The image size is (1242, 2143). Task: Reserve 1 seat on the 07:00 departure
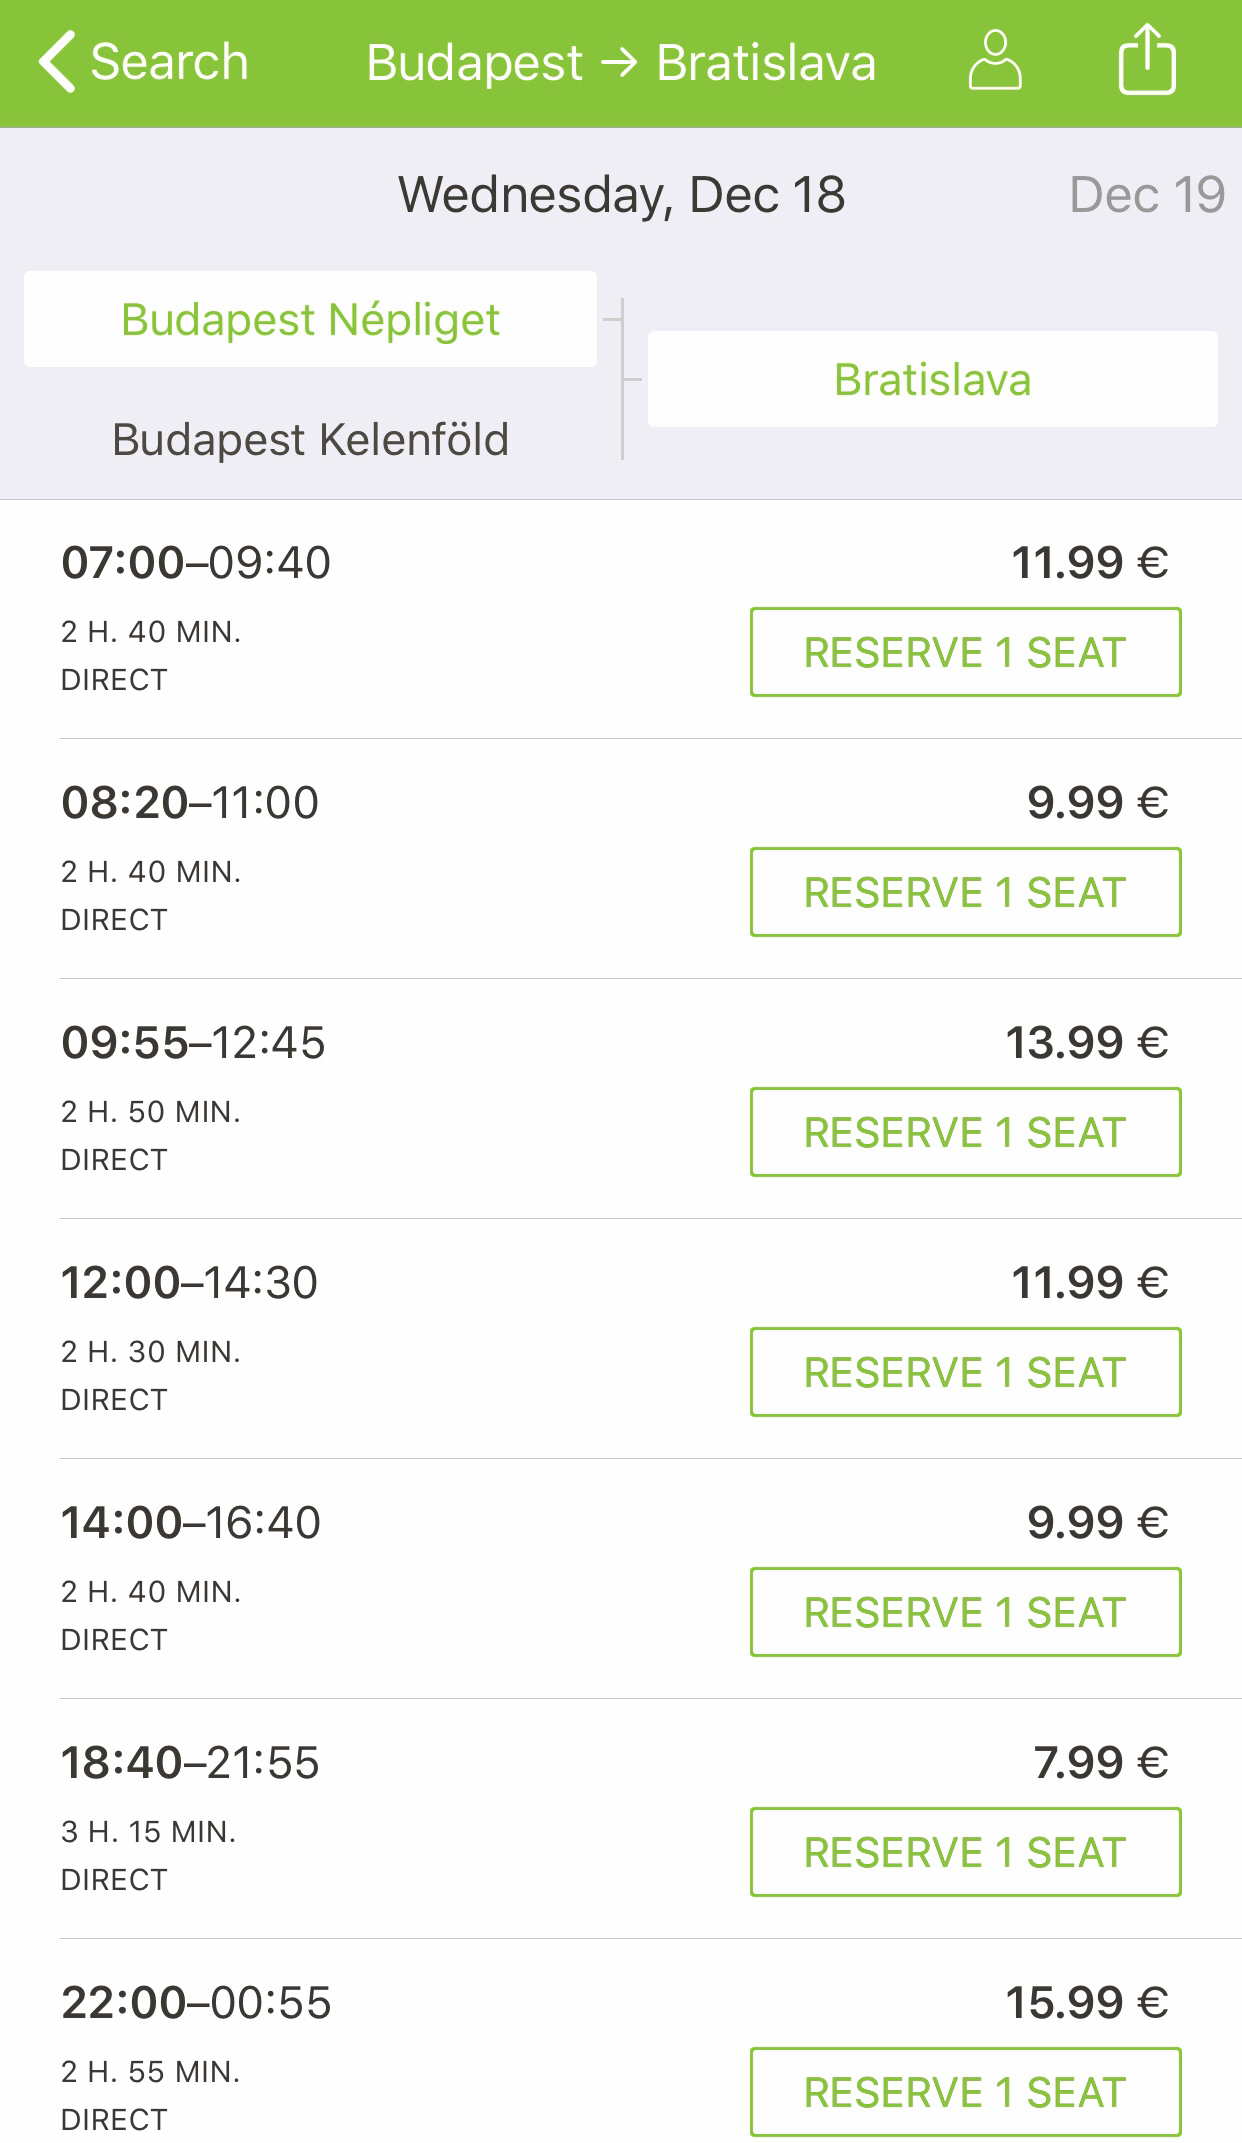[965, 652]
